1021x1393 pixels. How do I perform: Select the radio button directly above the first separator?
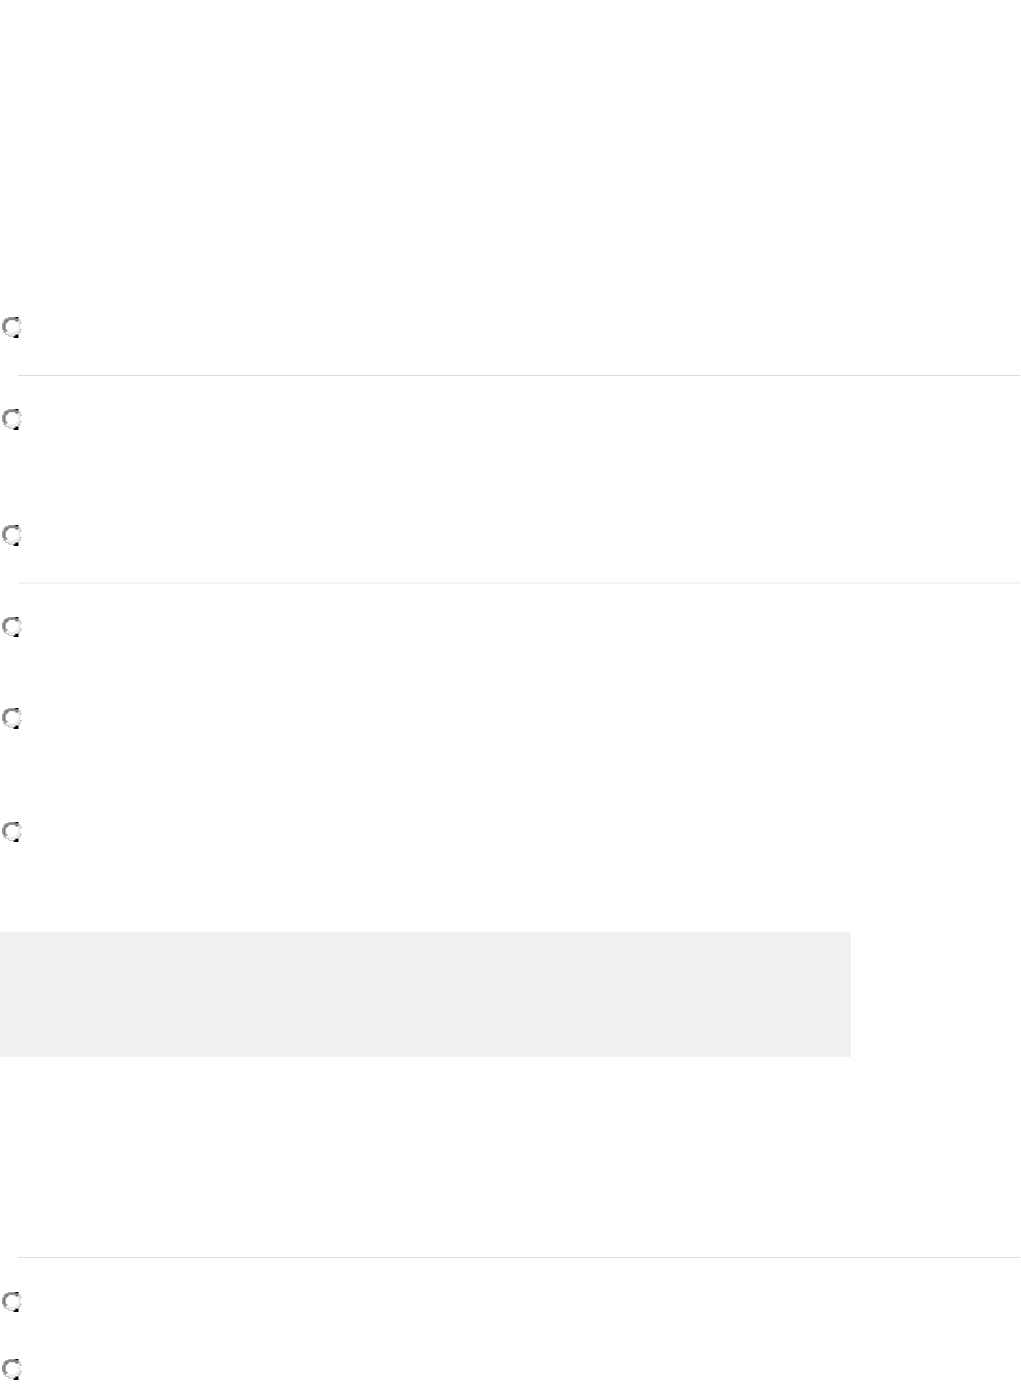[12, 328]
